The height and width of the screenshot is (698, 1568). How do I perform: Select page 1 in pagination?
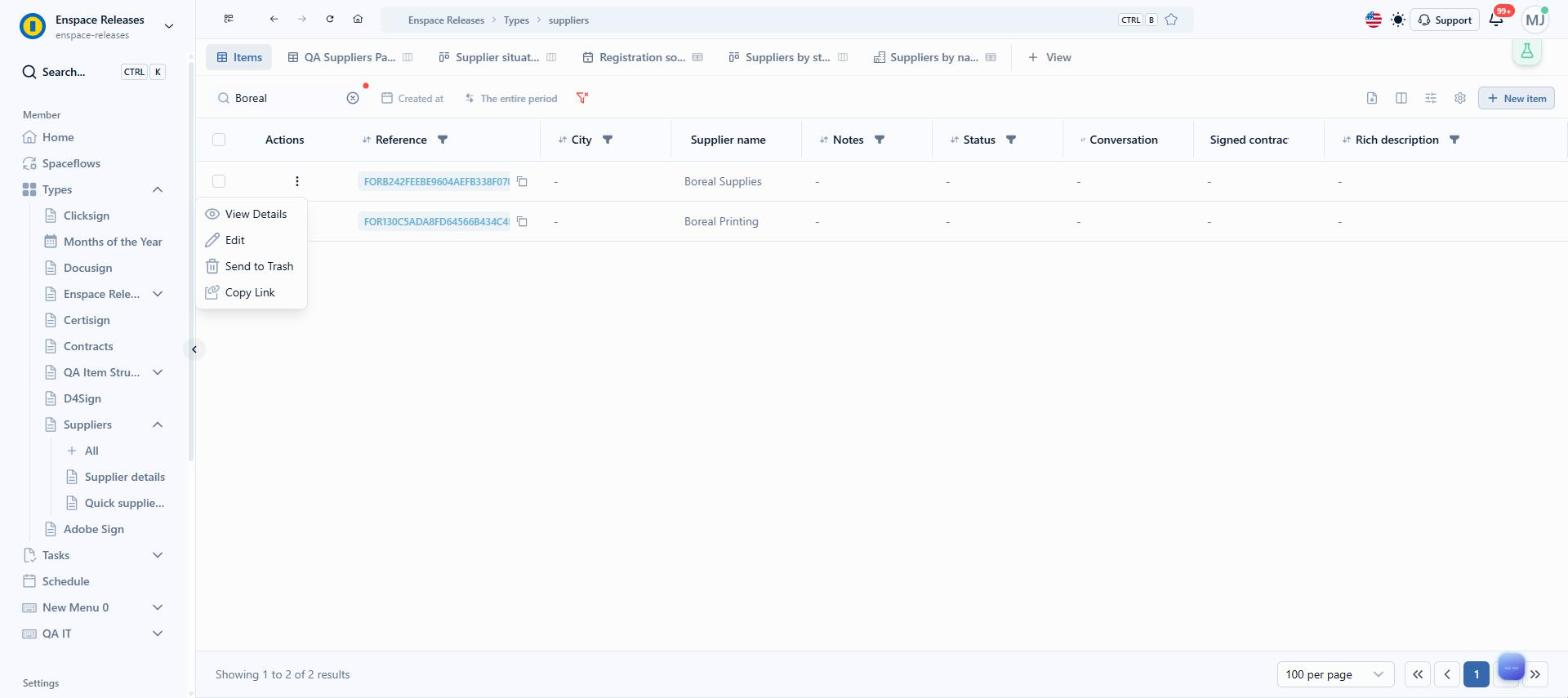tap(1476, 674)
